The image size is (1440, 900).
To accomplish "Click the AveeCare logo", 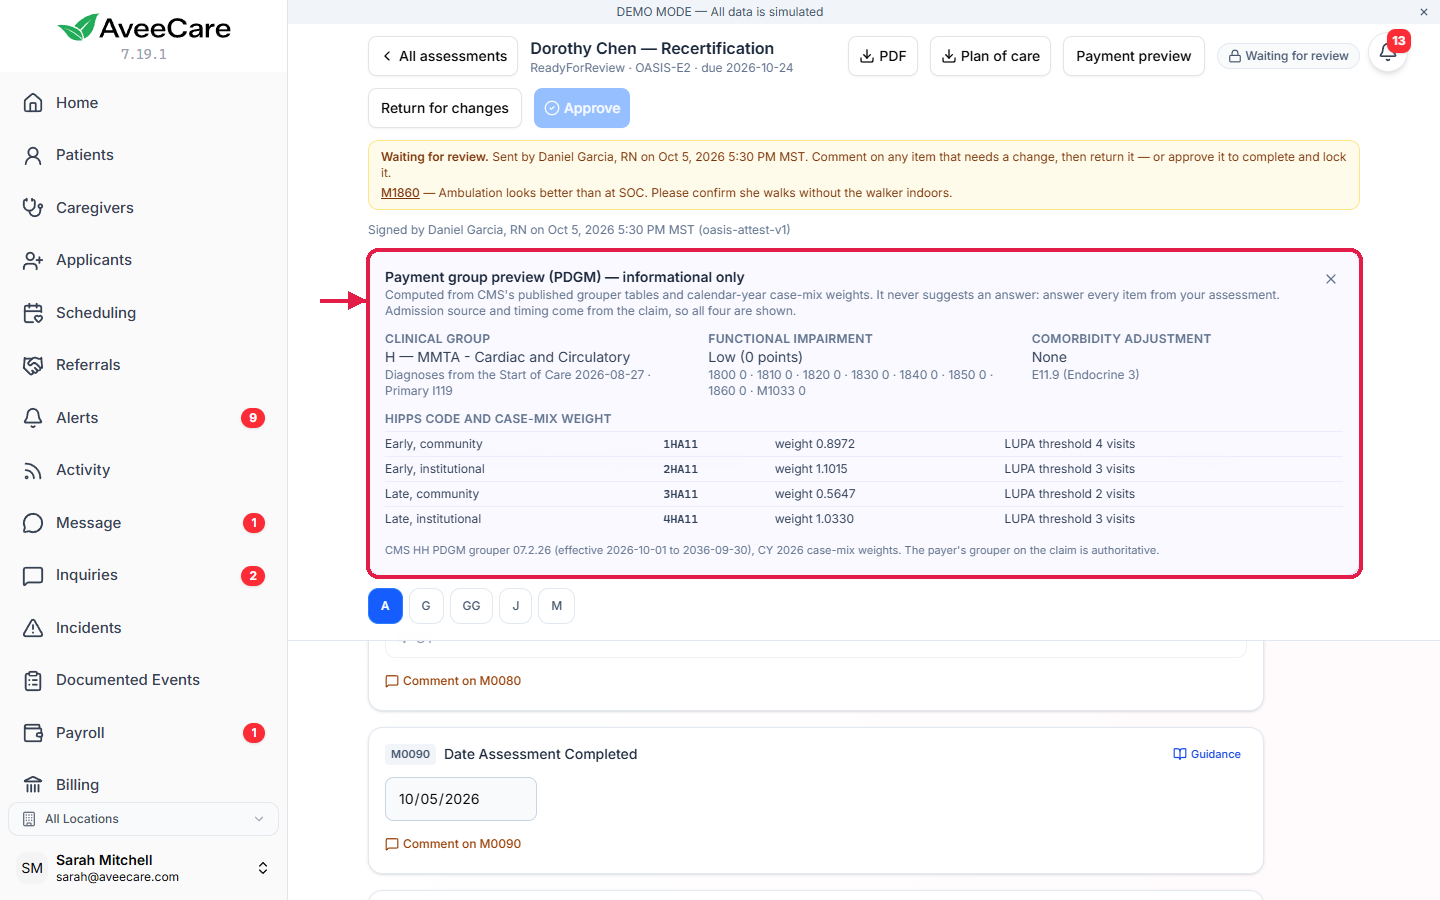I will pos(144,28).
